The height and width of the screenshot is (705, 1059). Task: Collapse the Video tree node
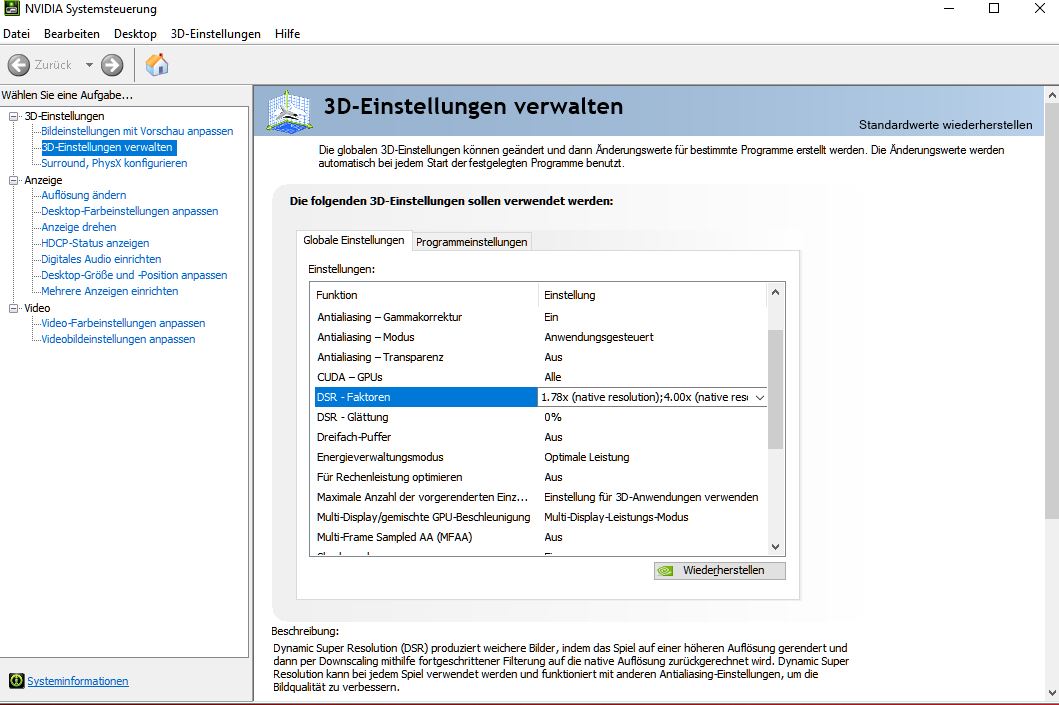[14, 308]
